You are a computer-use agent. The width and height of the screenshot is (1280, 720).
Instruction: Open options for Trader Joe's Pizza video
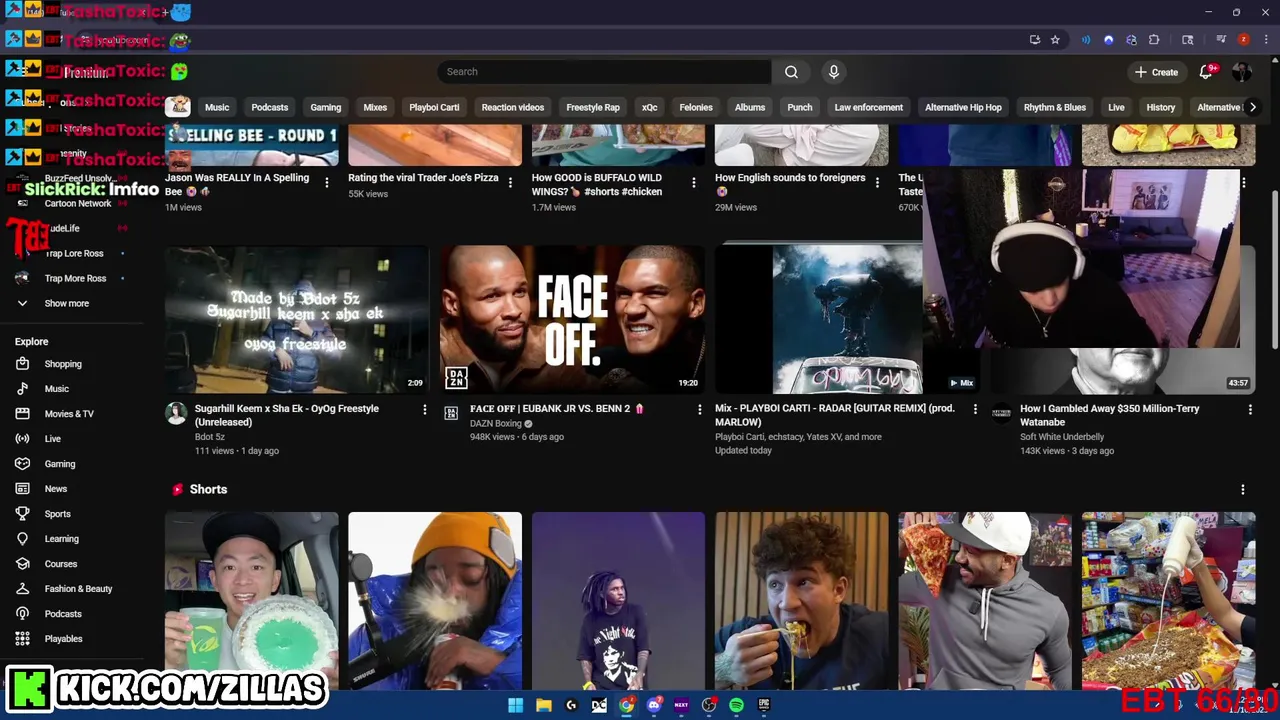[x=510, y=182]
